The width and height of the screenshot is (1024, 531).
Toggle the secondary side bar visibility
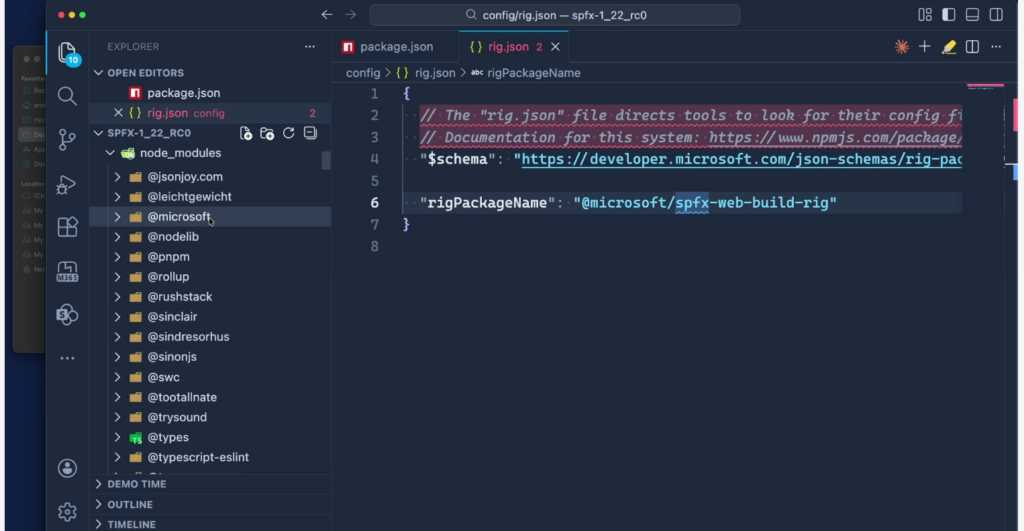click(995, 15)
